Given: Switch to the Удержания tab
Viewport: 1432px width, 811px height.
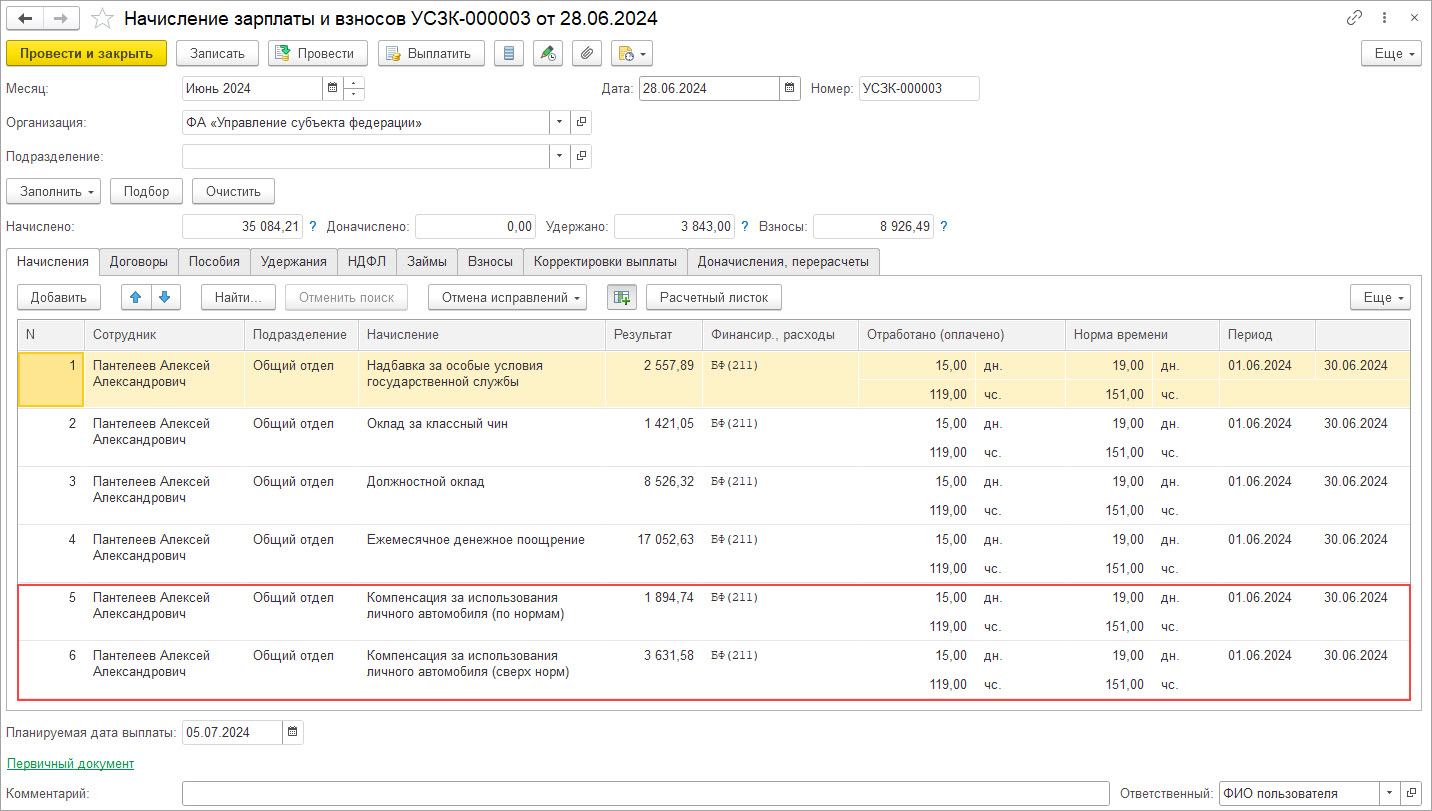Looking at the screenshot, I should point(294,262).
